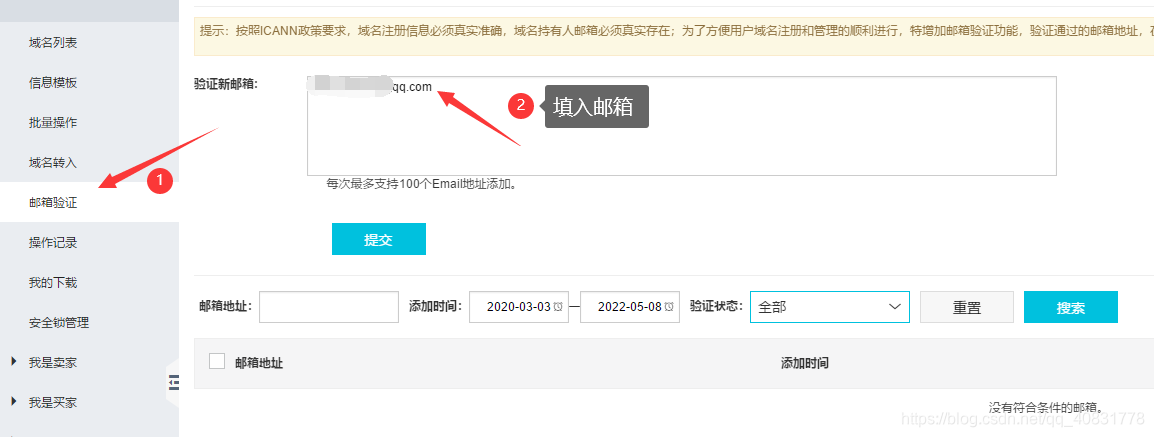
Task: Open 安全锁管理 in the sidebar
Action: coord(59,322)
